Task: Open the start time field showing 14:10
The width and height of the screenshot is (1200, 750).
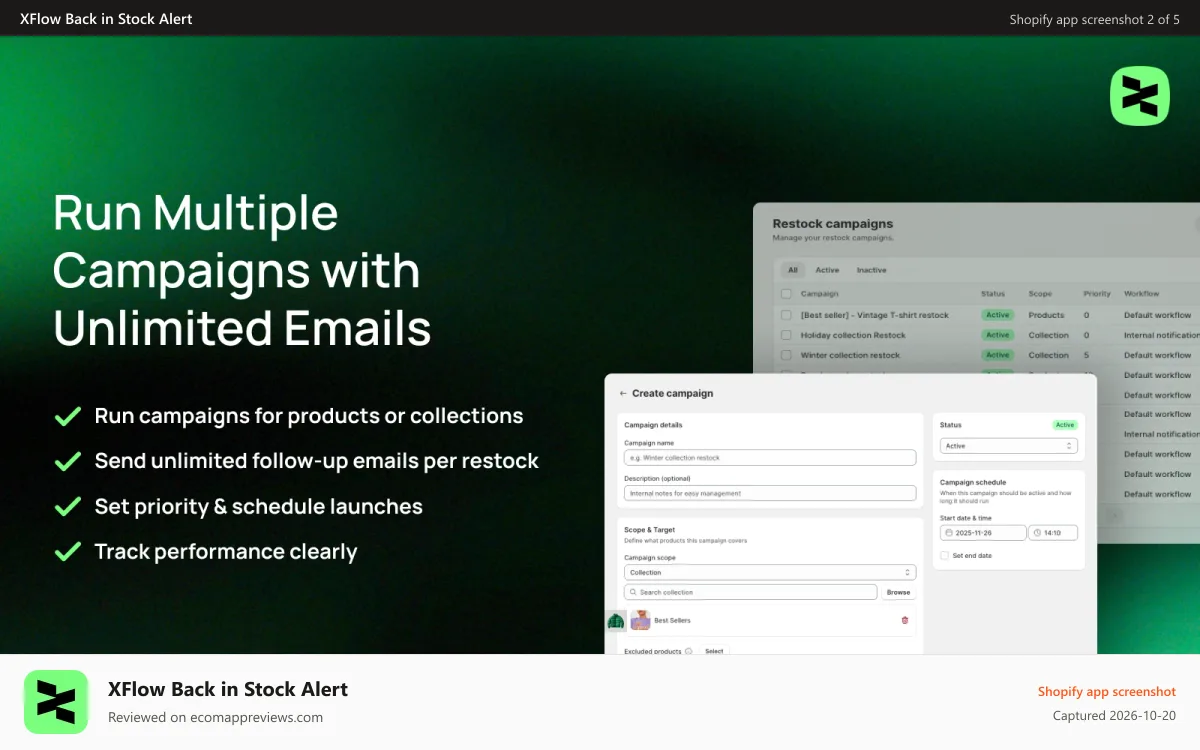Action: tap(1054, 533)
